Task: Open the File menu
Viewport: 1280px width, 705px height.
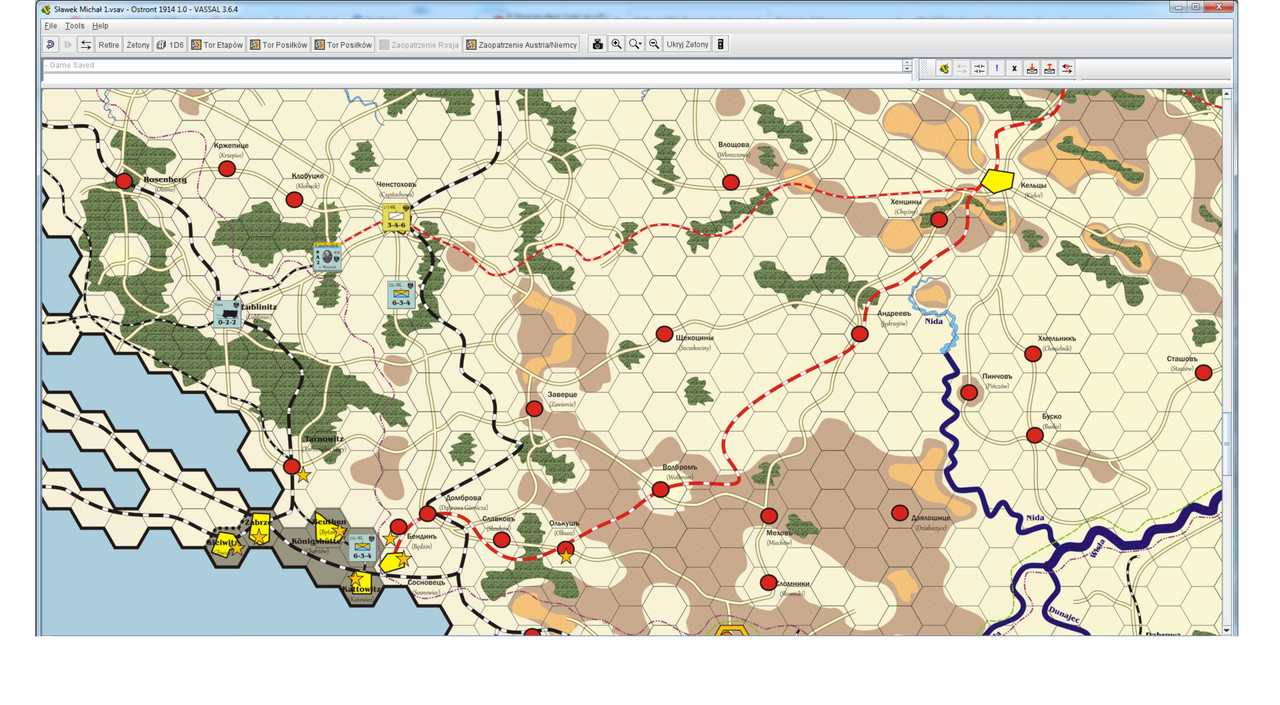Action: pyautogui.click(x=50, y=25)
